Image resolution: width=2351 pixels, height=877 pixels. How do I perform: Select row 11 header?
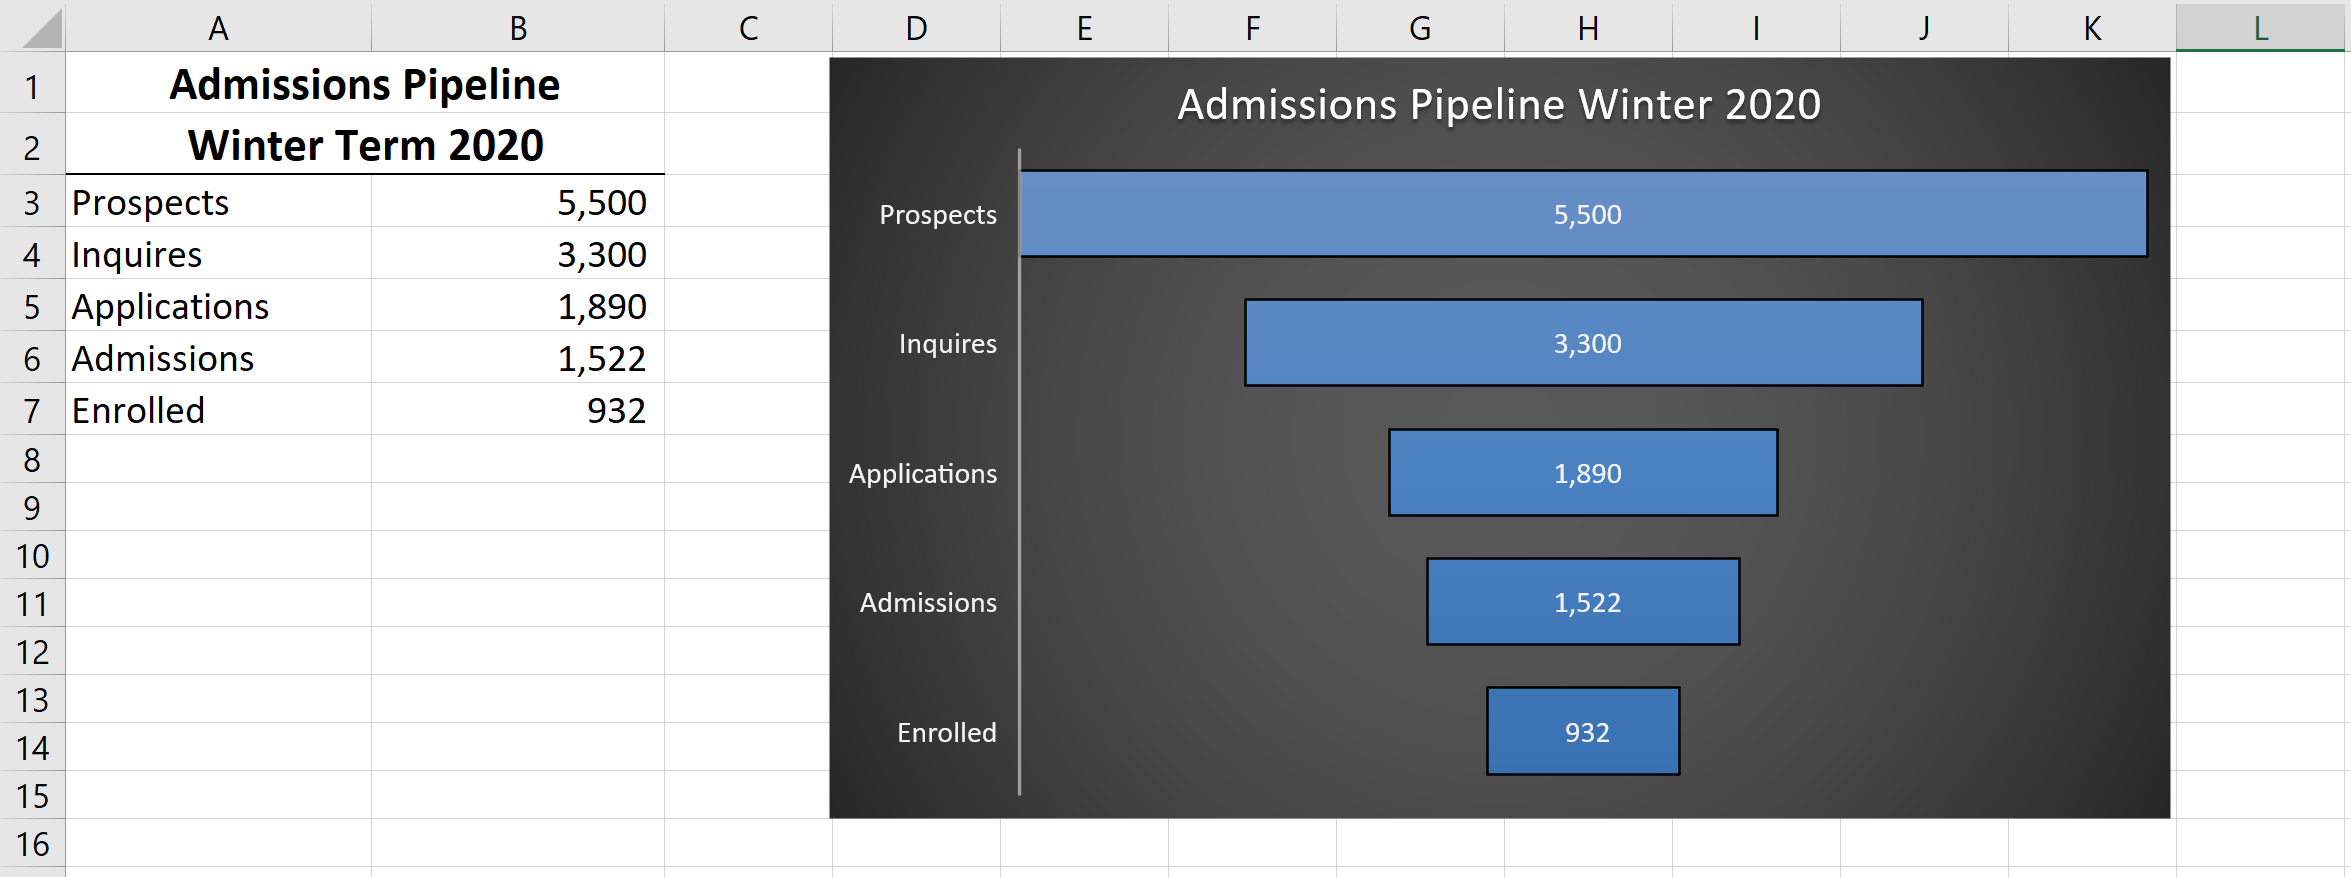[x=32, y=604]
